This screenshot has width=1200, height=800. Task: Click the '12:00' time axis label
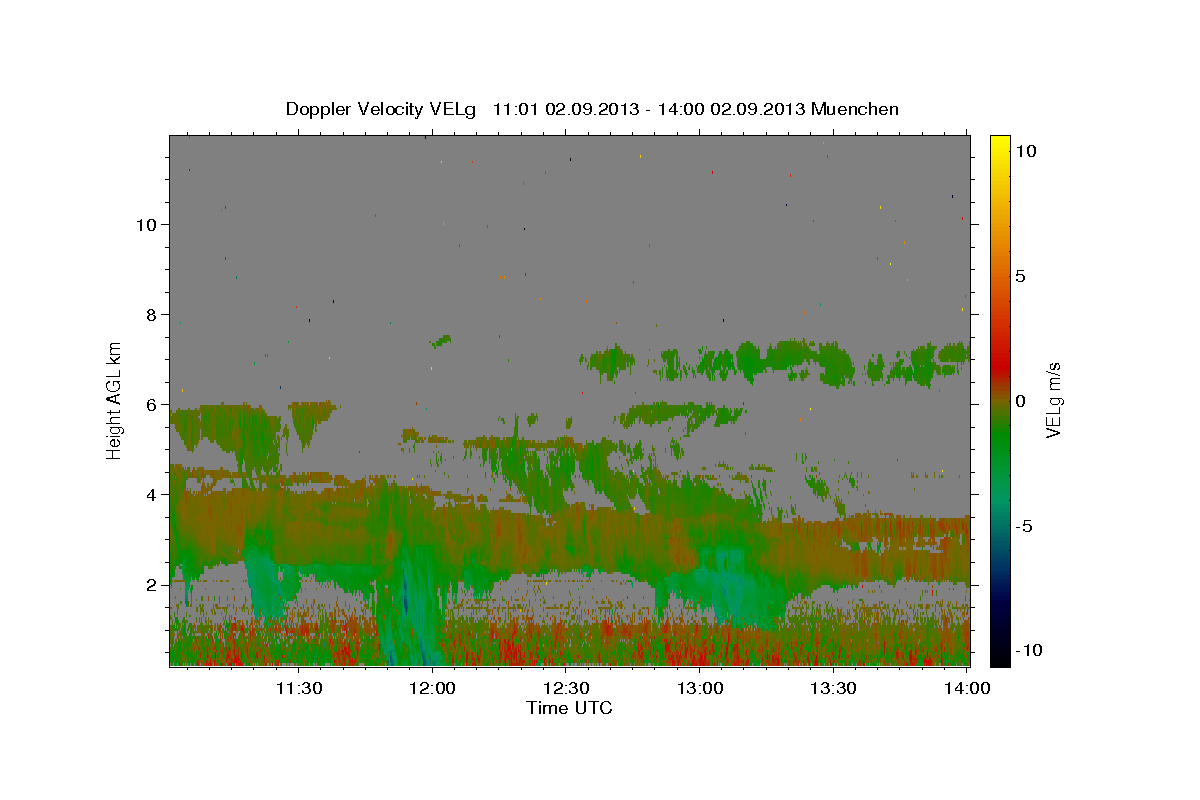click(432, 688)
